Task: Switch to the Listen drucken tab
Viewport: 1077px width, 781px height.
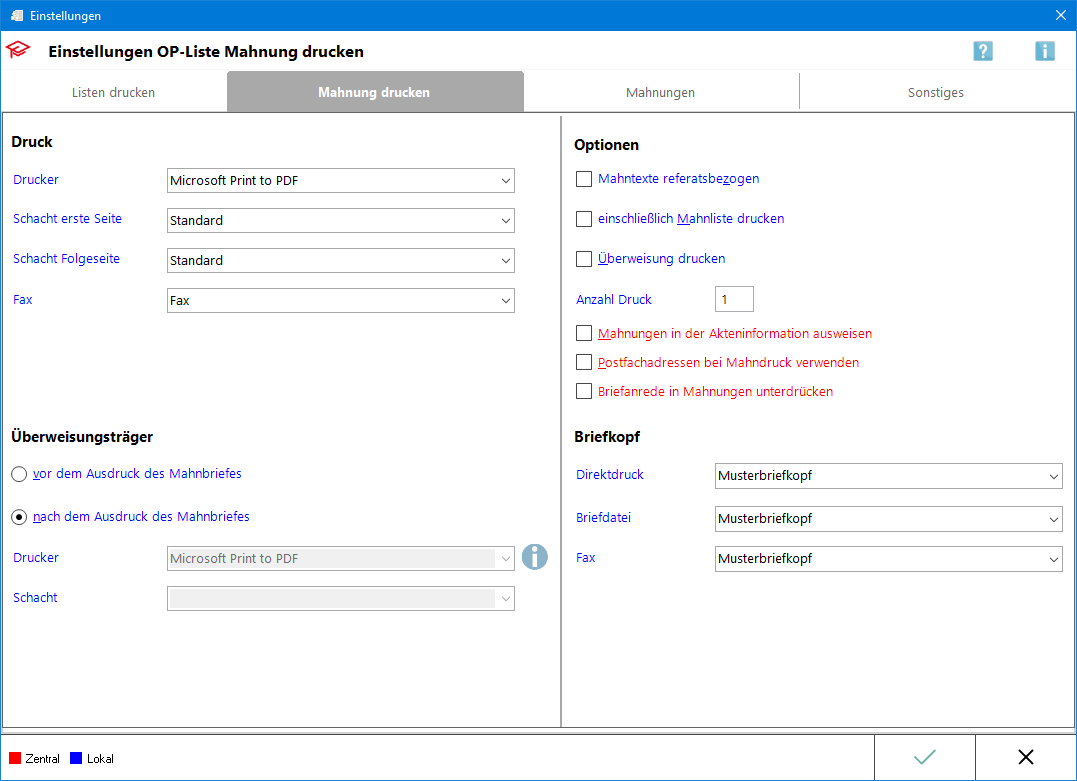Action: [113, 93]
